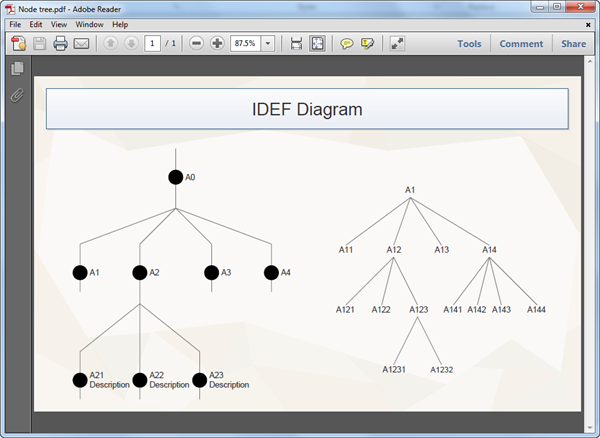Add a sticky note comment
This screenshot has height=438, width=600.
coord(347,44)
